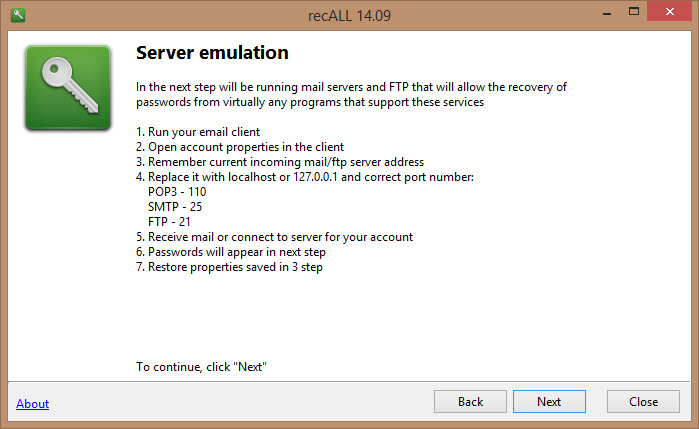
Task: Go to previous step with Back button
Action: (470, 402)
